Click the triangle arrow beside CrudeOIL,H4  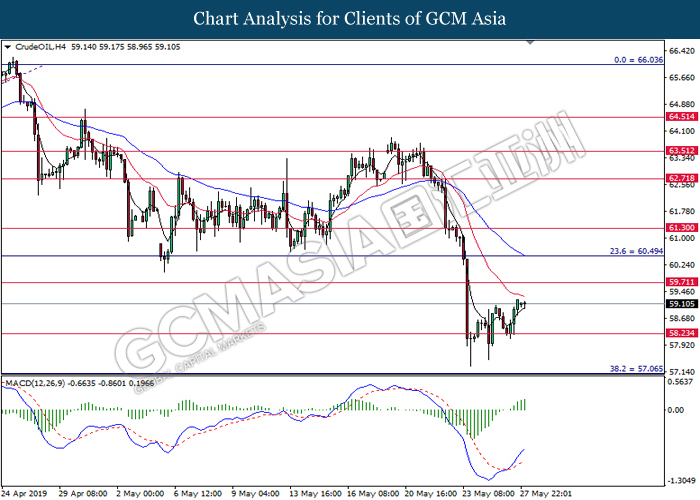(x=8, y=46)
